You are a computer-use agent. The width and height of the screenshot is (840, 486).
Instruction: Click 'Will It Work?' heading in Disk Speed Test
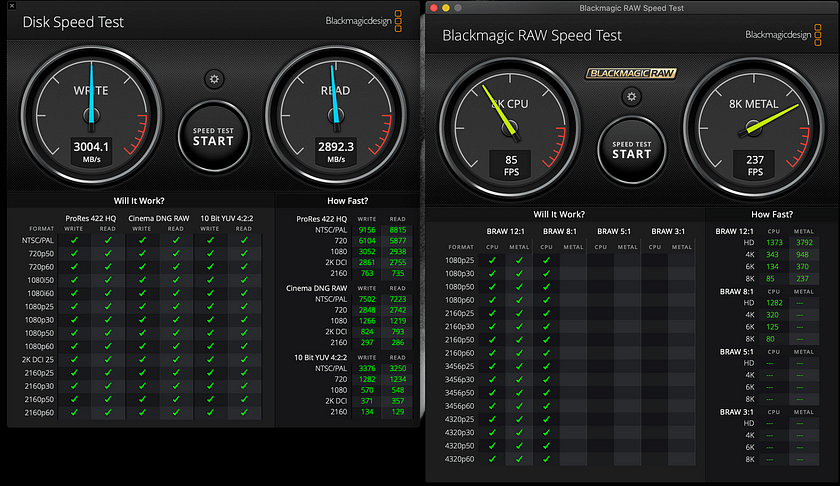(x=139, y=201)
